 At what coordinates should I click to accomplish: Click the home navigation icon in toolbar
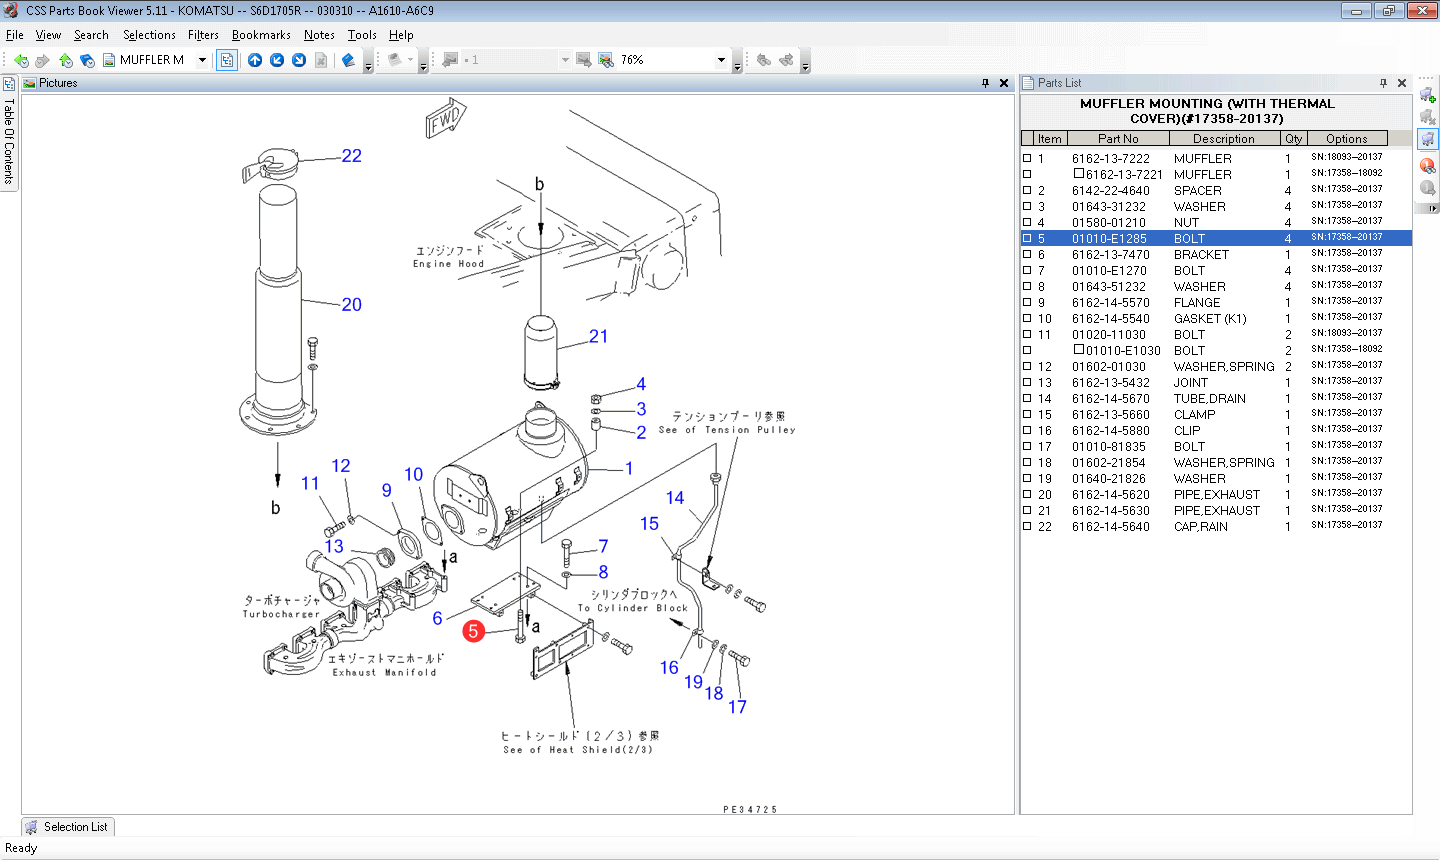tap(63, 60)
